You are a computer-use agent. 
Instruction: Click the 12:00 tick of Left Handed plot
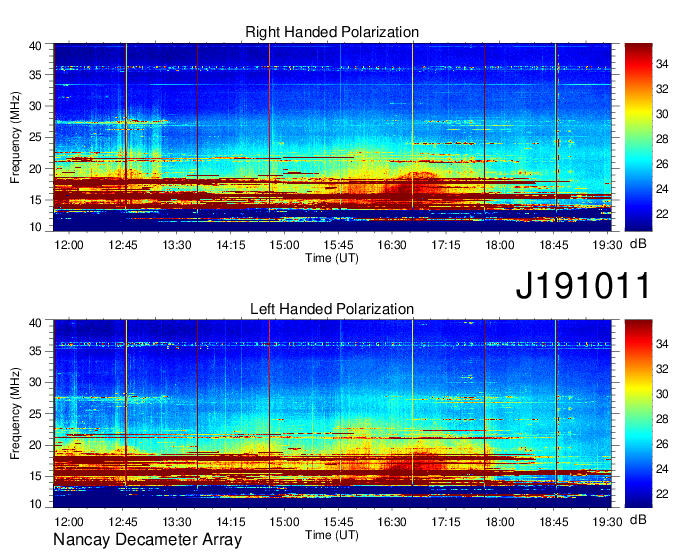pyautogui.click(x=69, y=522)
